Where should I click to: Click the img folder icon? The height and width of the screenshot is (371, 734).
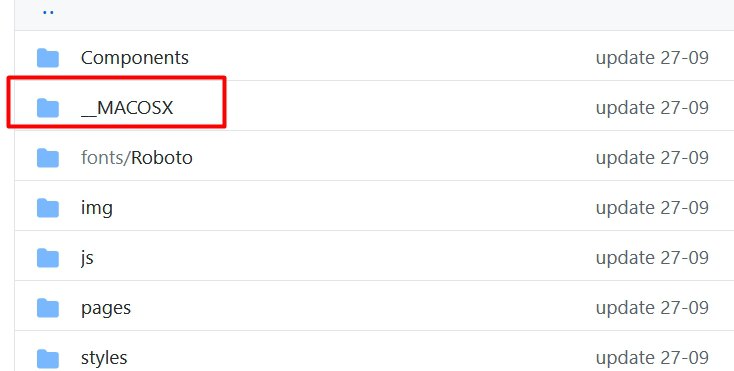tap(48, 208)
